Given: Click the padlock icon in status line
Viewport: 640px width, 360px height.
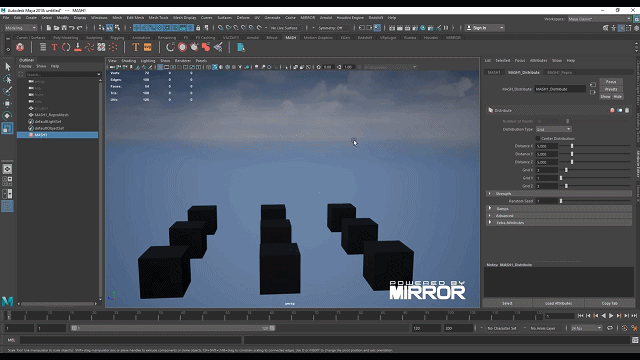Looking at the screenshot, I should coord(198,28).
